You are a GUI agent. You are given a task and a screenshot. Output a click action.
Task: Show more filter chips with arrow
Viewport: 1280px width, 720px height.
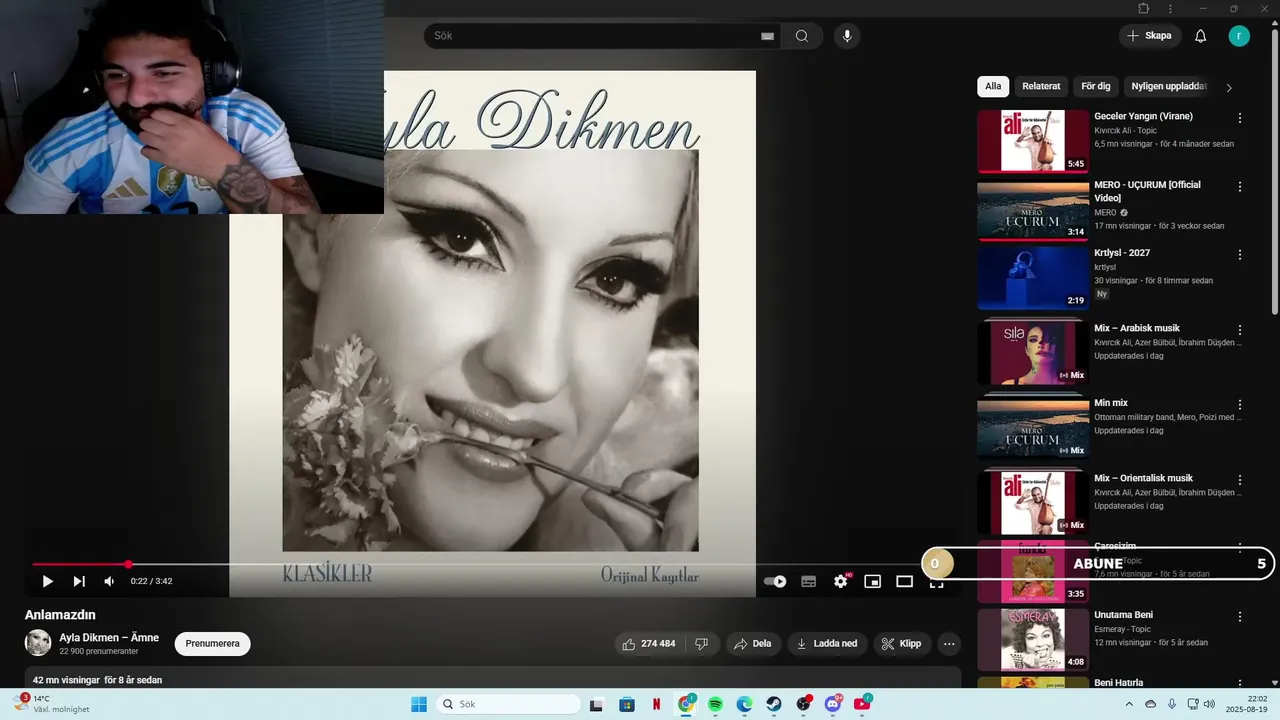pos(1229,87)
